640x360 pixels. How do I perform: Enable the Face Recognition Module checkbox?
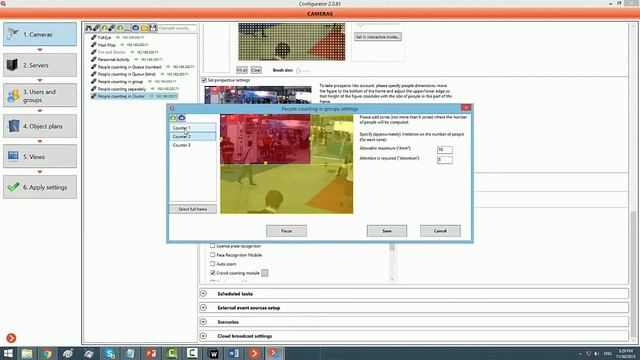pyautogui.click(x=213, y=255)
